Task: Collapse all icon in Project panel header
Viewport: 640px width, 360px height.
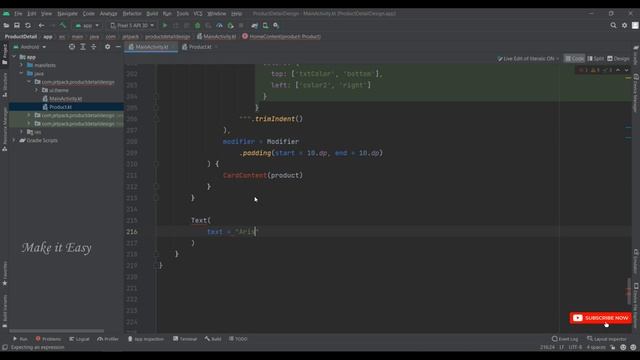Action: 93,47
